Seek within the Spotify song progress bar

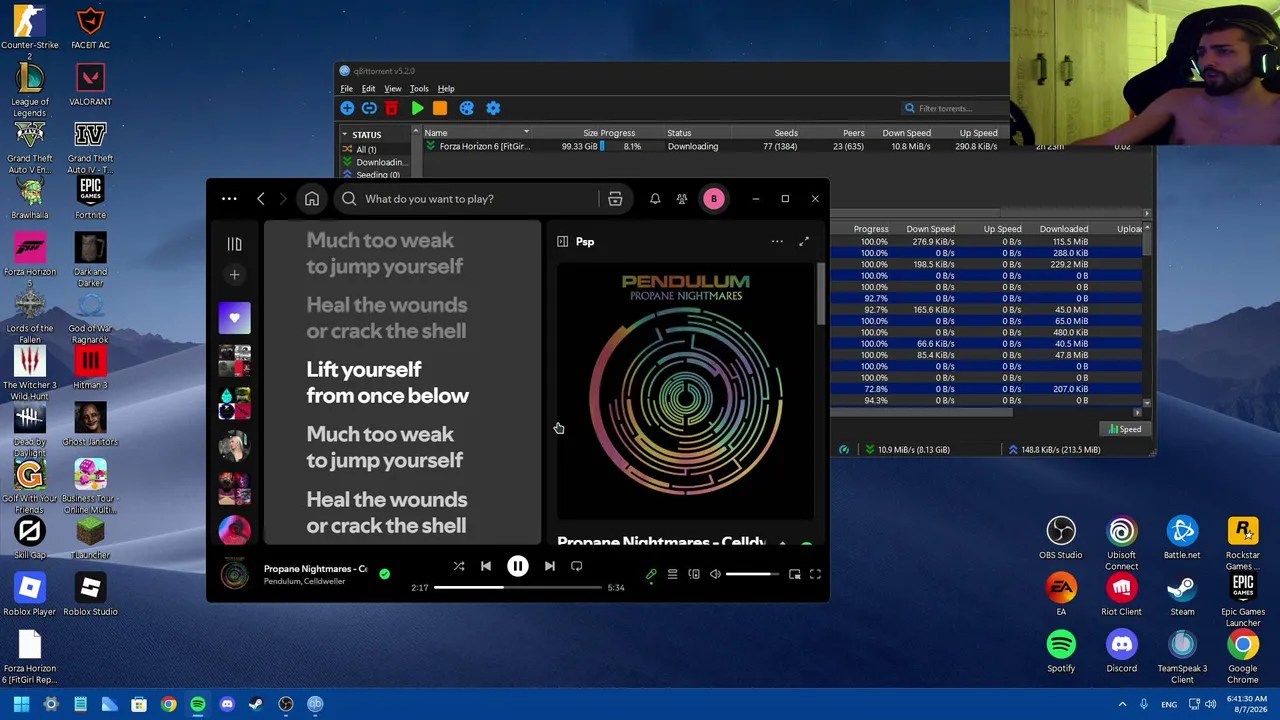tap(518, 587)
